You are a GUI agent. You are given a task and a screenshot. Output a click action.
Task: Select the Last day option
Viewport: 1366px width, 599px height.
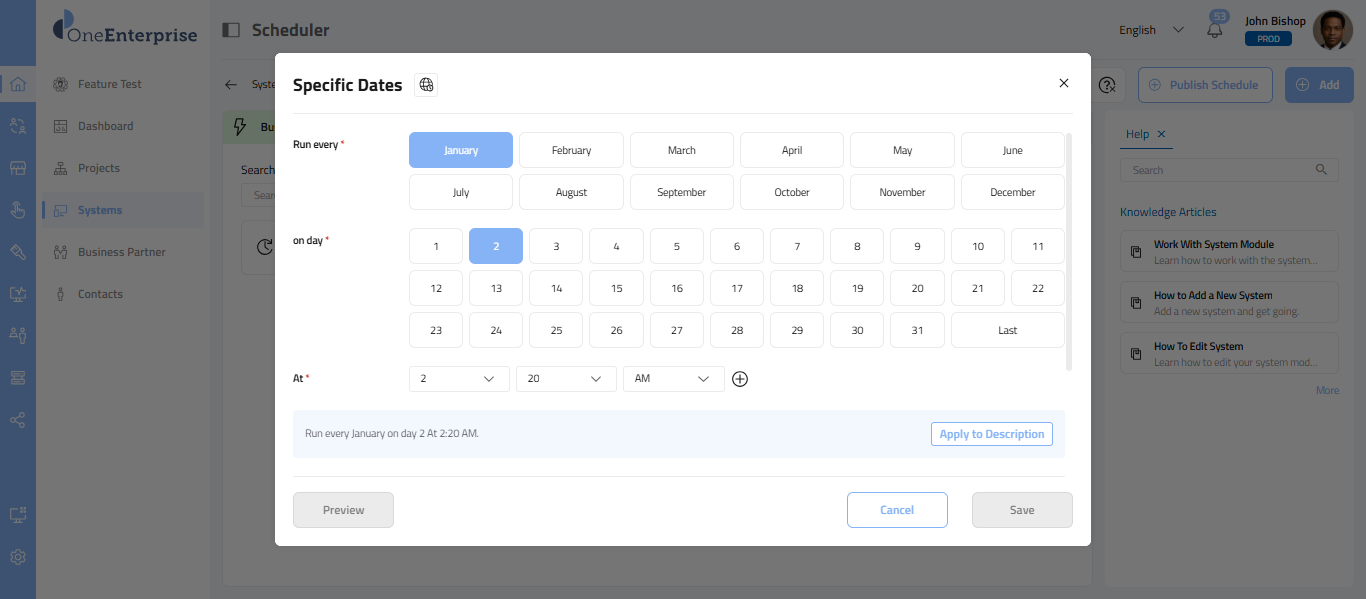[x=1007, y=330]
